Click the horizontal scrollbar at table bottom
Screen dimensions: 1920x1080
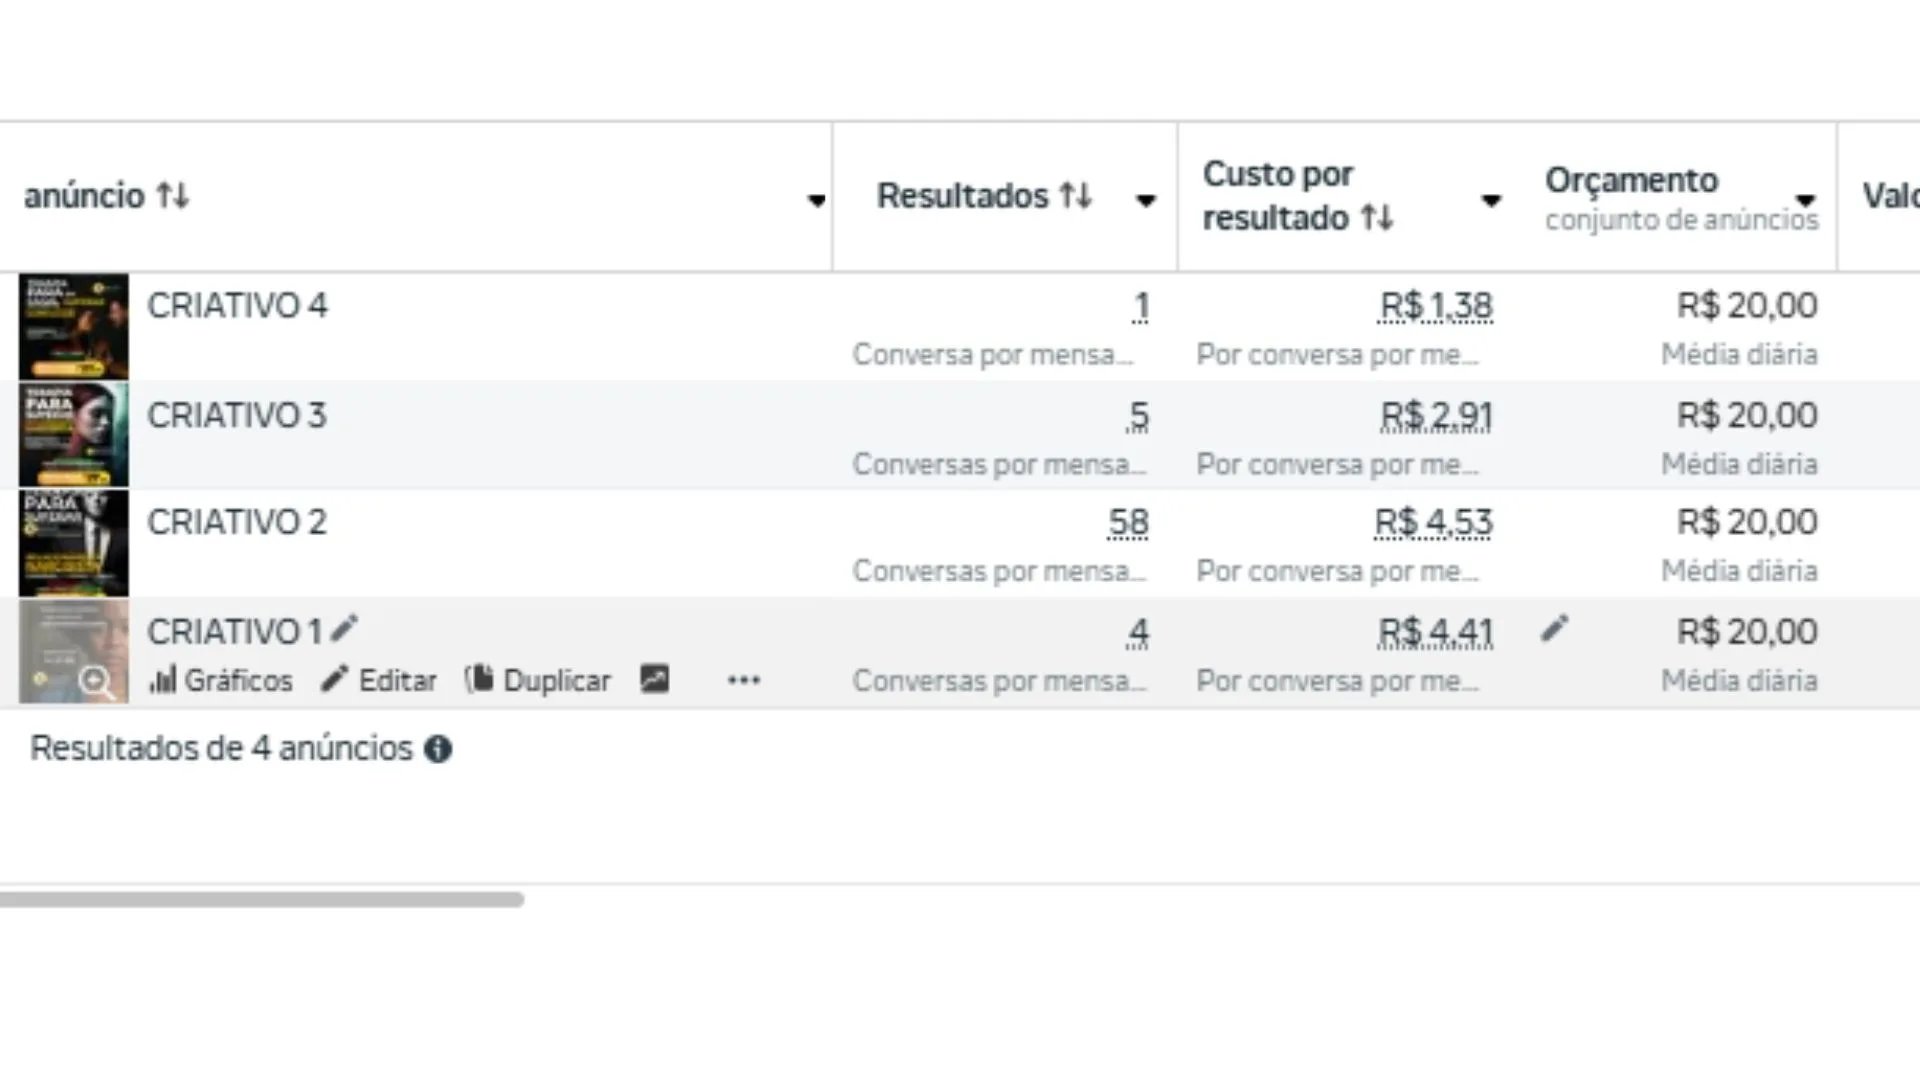262,899
